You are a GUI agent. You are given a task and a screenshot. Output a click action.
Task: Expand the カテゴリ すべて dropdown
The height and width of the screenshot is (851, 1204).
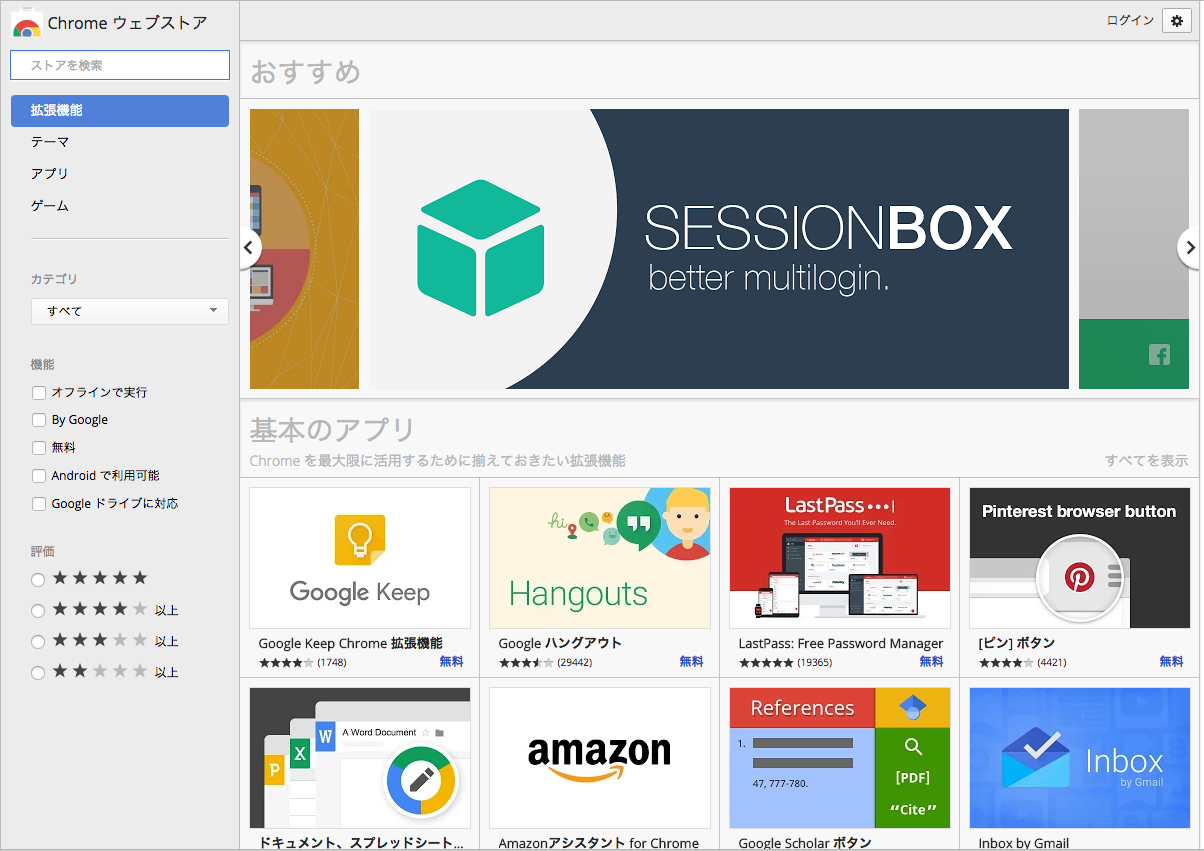click(130, 311)
